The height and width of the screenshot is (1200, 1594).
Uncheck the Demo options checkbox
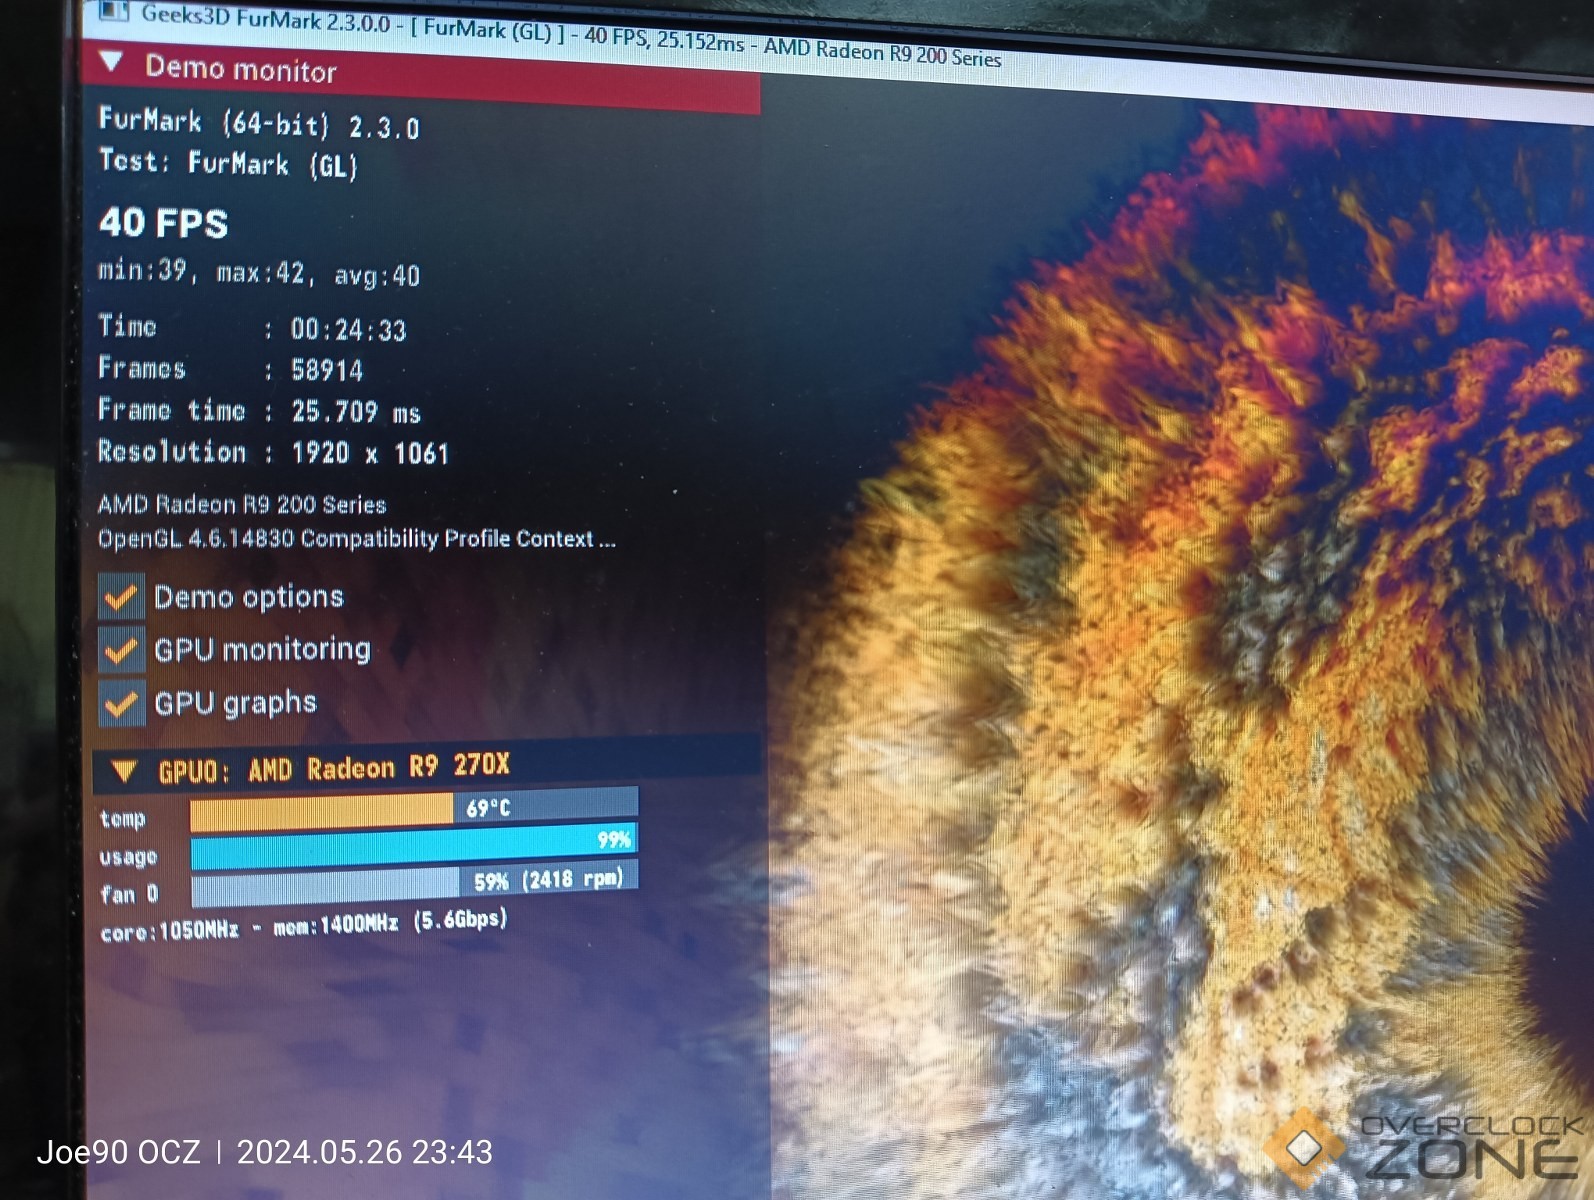(121, 597)
